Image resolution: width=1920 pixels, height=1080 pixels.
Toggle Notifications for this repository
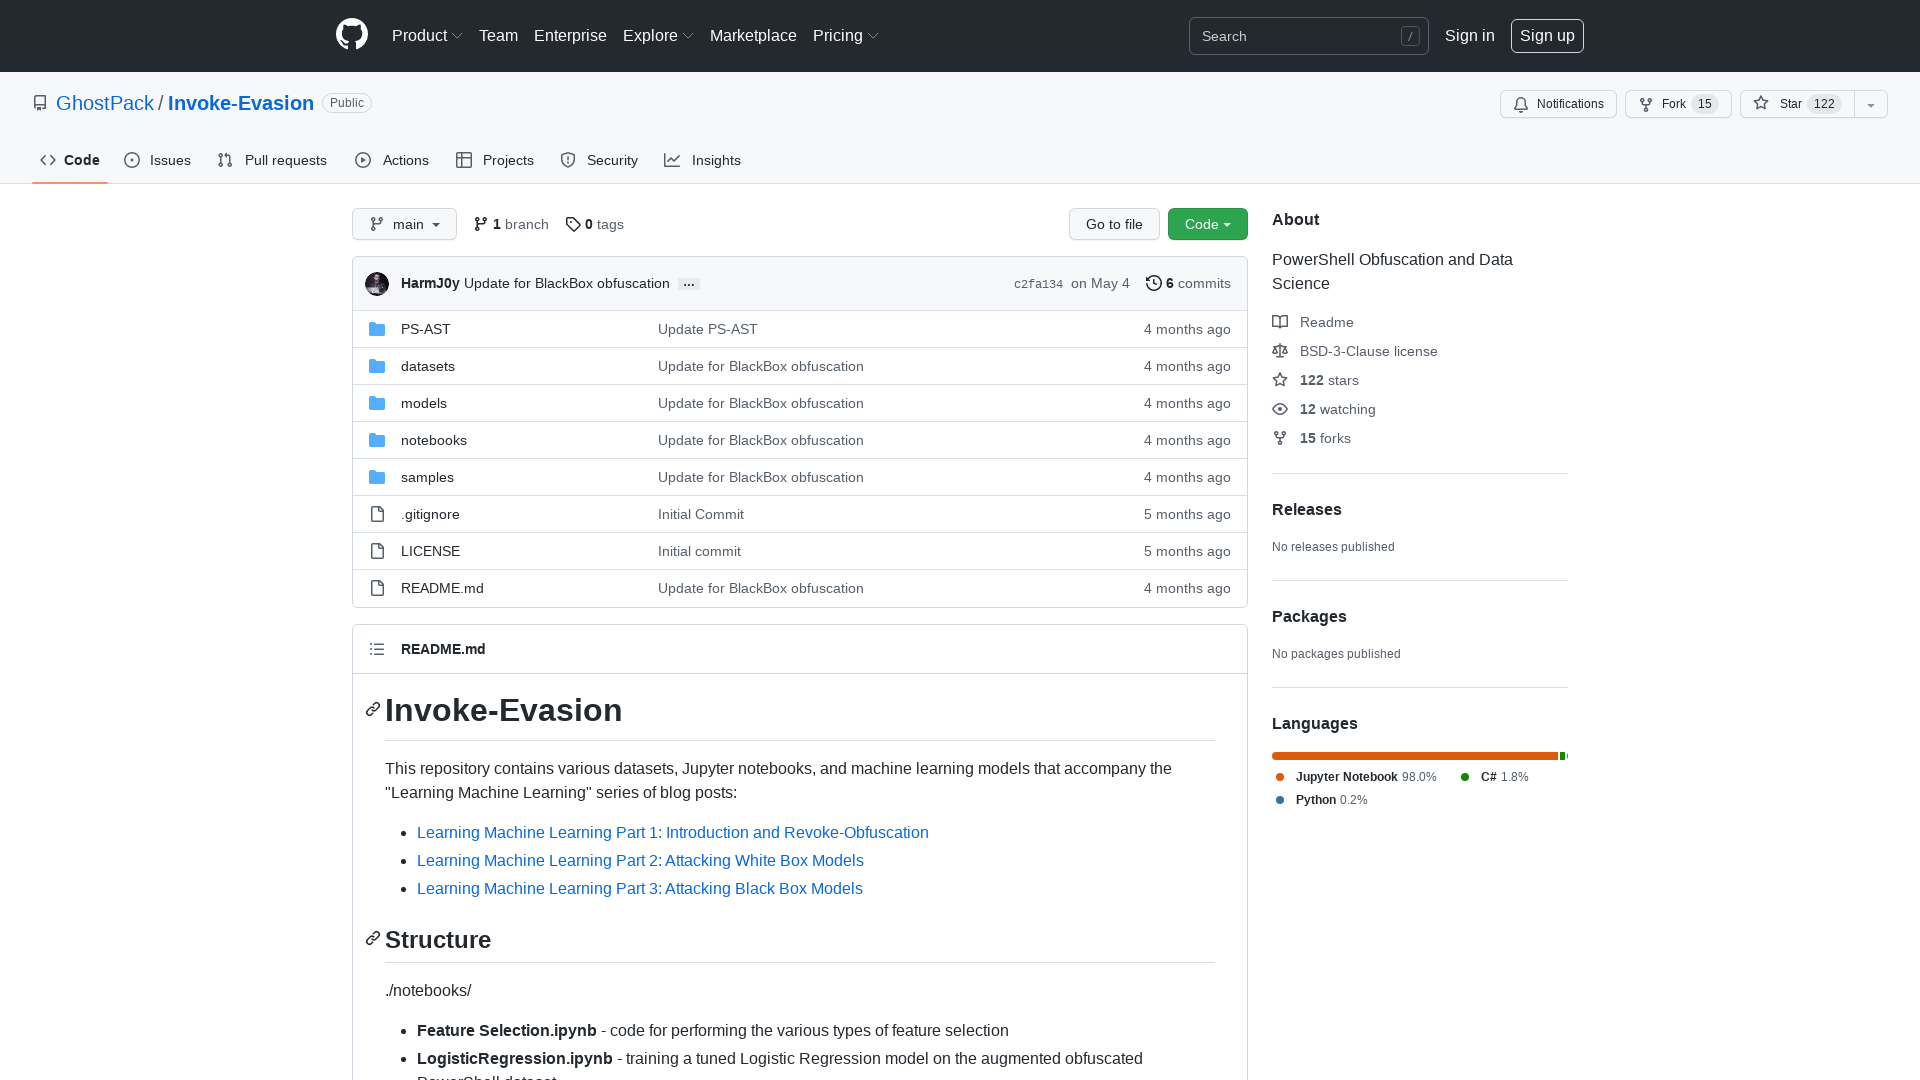pyautogui.click(x=1558, y=104)
